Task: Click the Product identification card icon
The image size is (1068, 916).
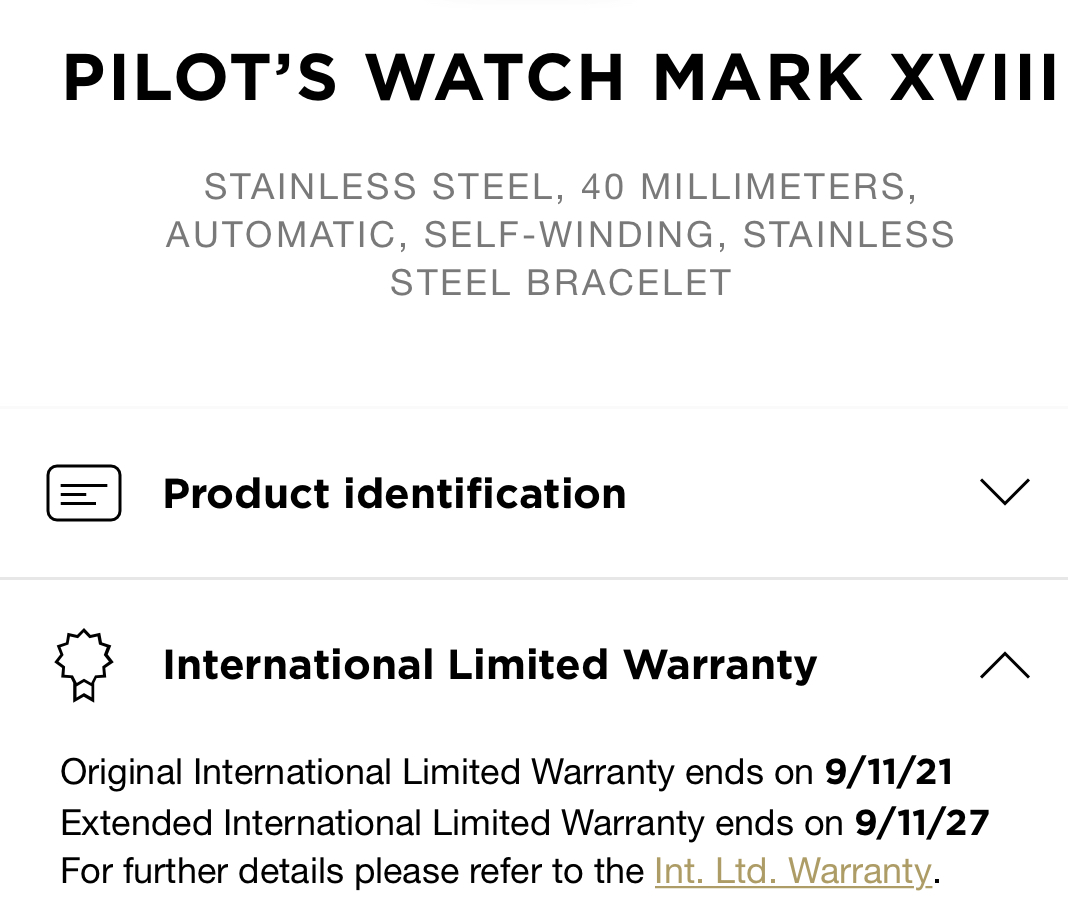Action: click(x=84, y=493)
